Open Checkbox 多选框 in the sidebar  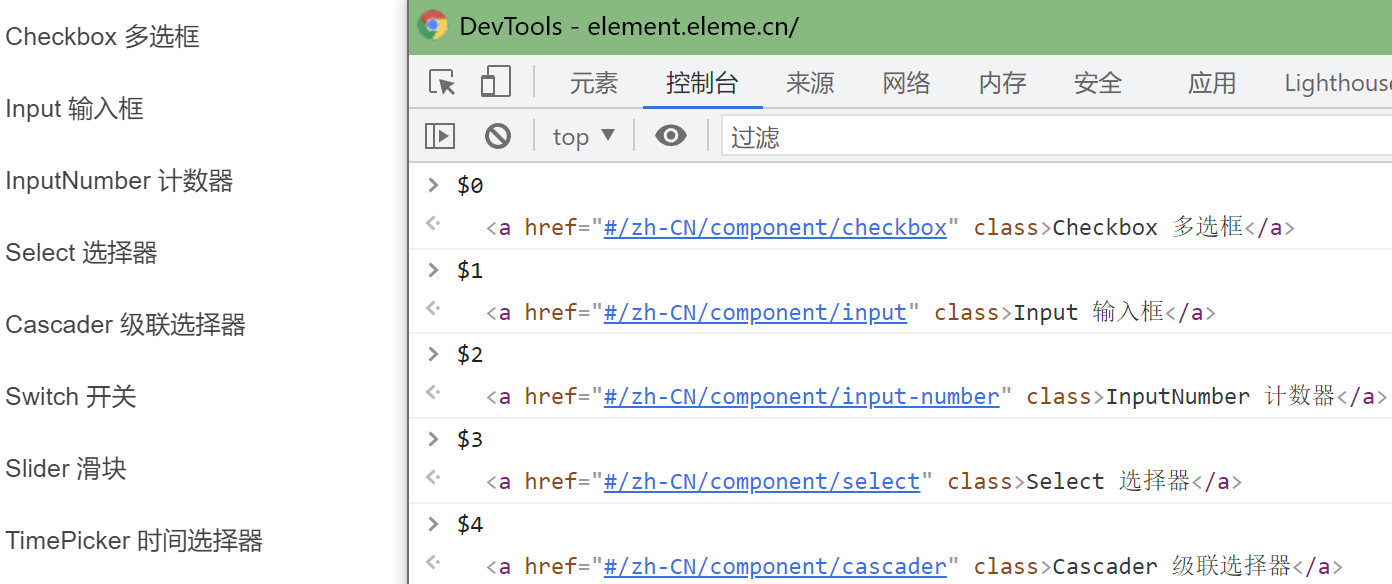pyautogui.click(x=103, y=36)
